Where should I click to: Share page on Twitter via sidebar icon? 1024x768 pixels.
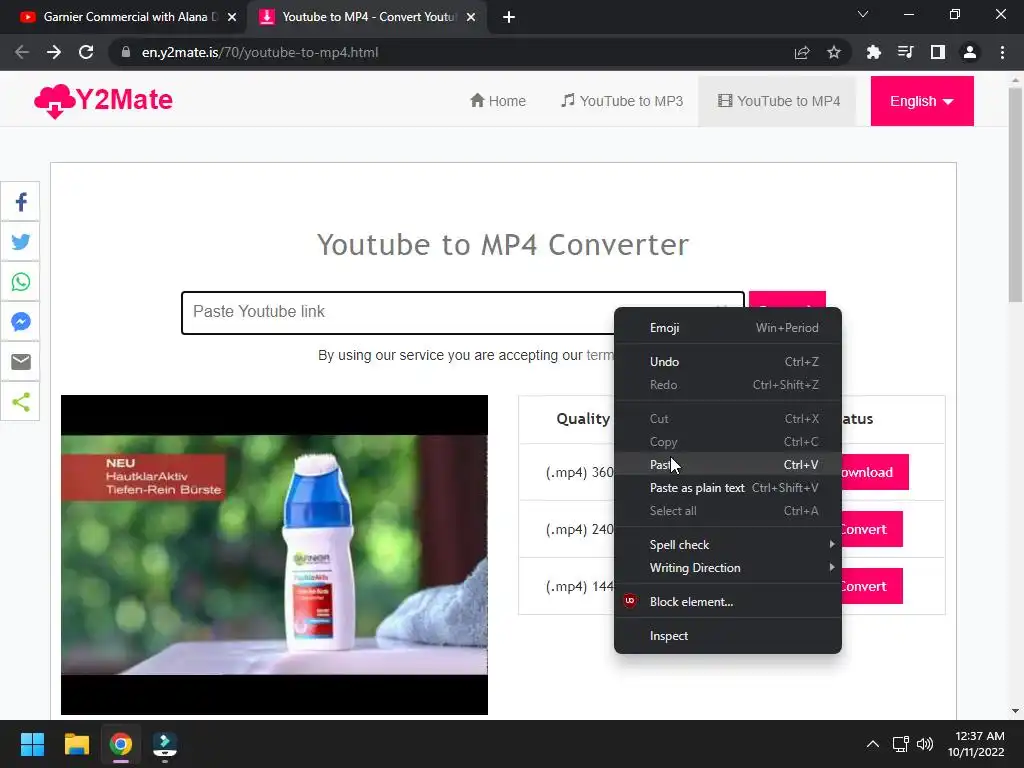click(20, 242)
